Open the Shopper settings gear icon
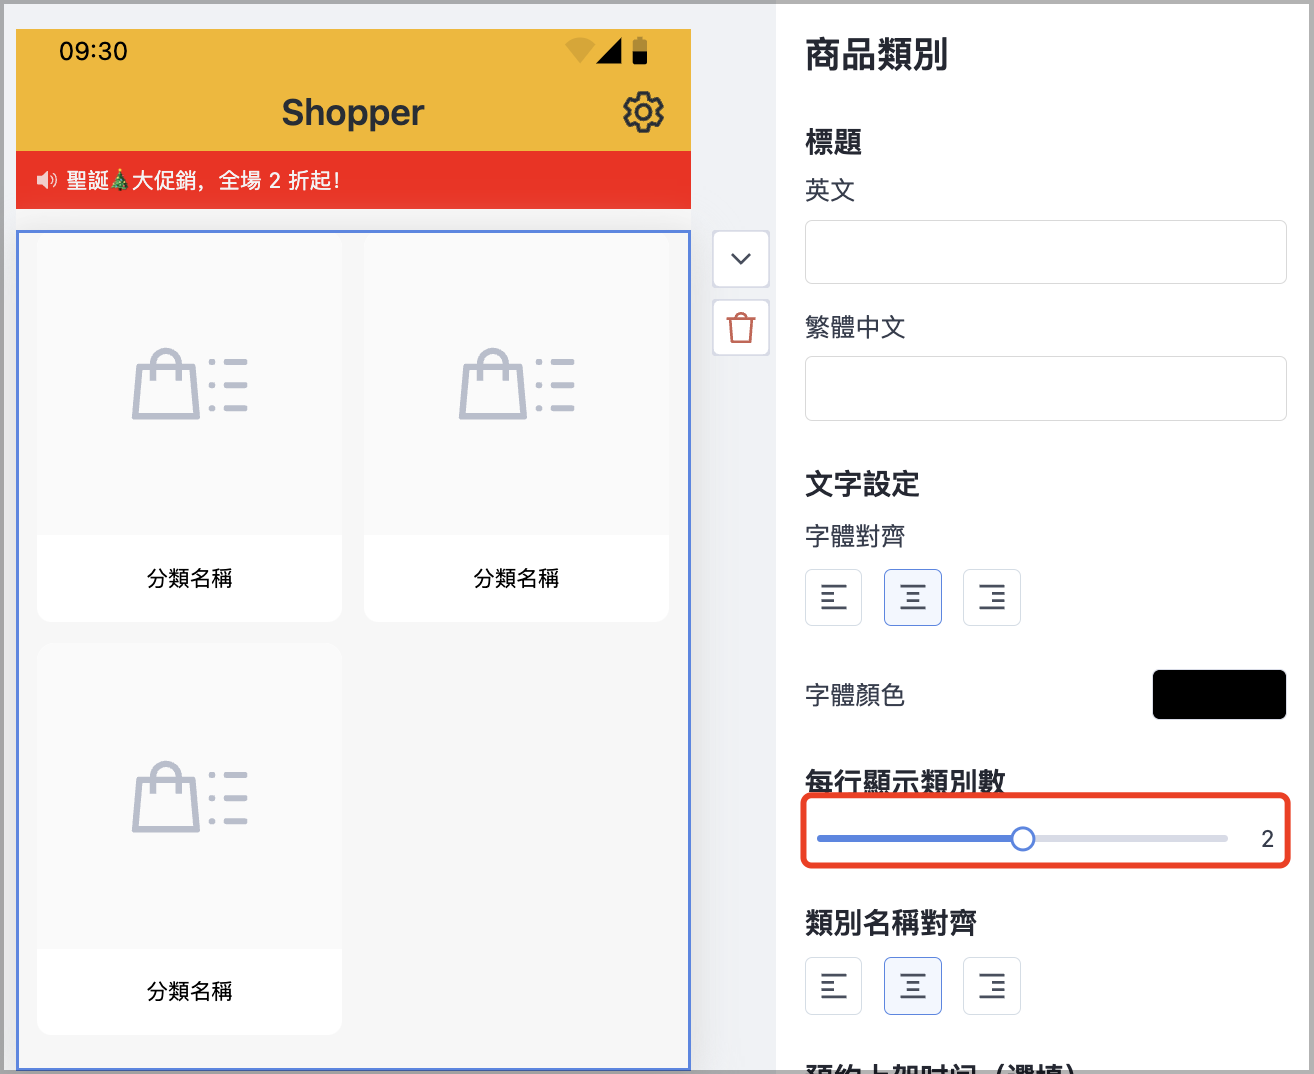The height and width of the screenshot is (1074, 1314). (643, 112)
